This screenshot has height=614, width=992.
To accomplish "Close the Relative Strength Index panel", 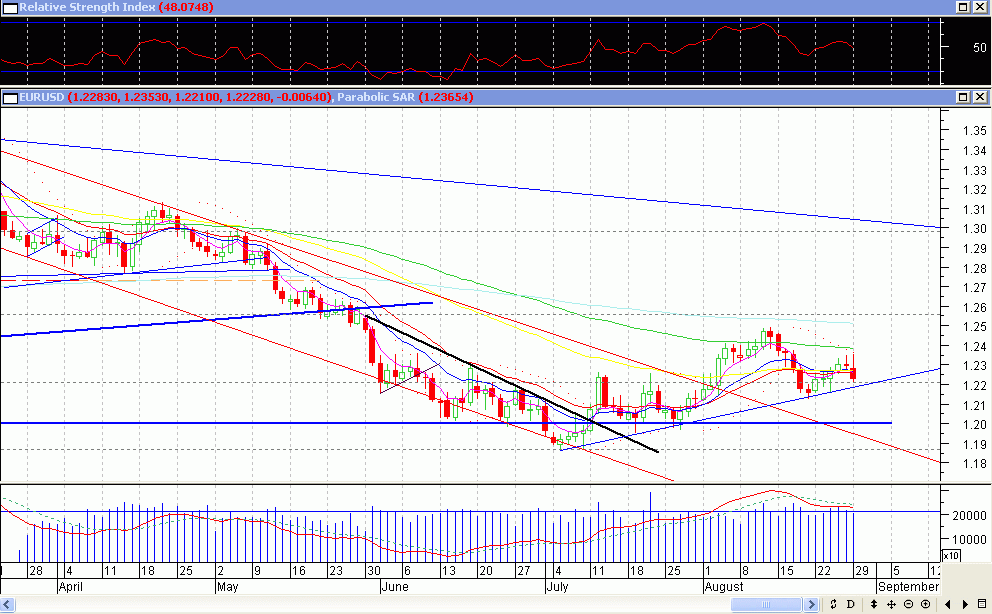I will point(978,7).
